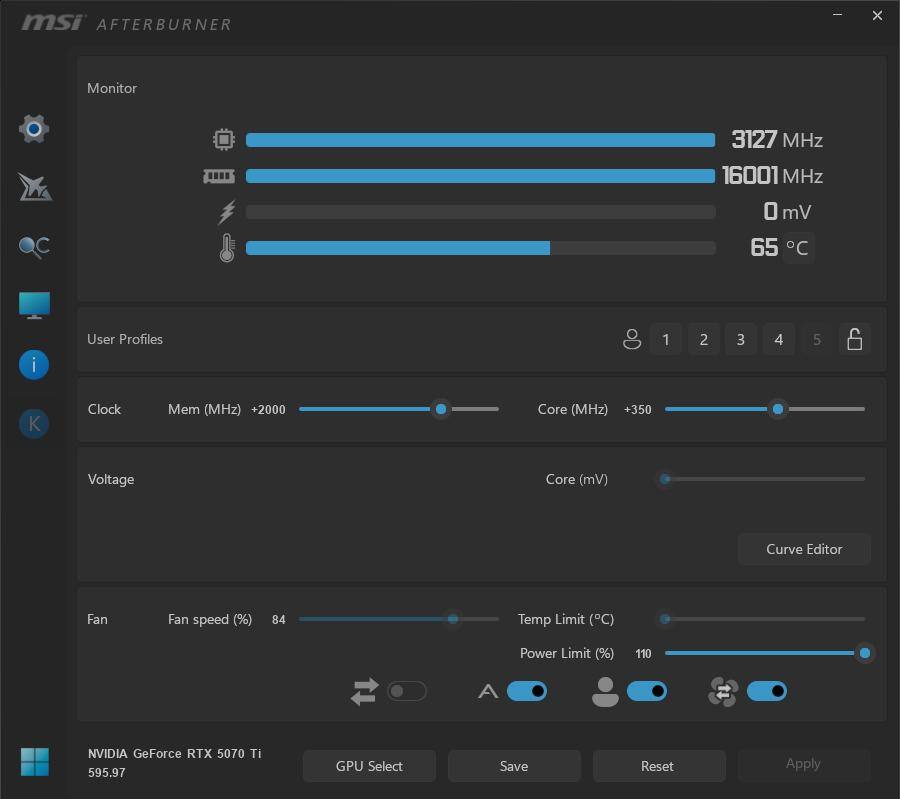
Task: Click the NVIDIA GeForce RTX 5070 Ti label
Action: tap(174, 753)
